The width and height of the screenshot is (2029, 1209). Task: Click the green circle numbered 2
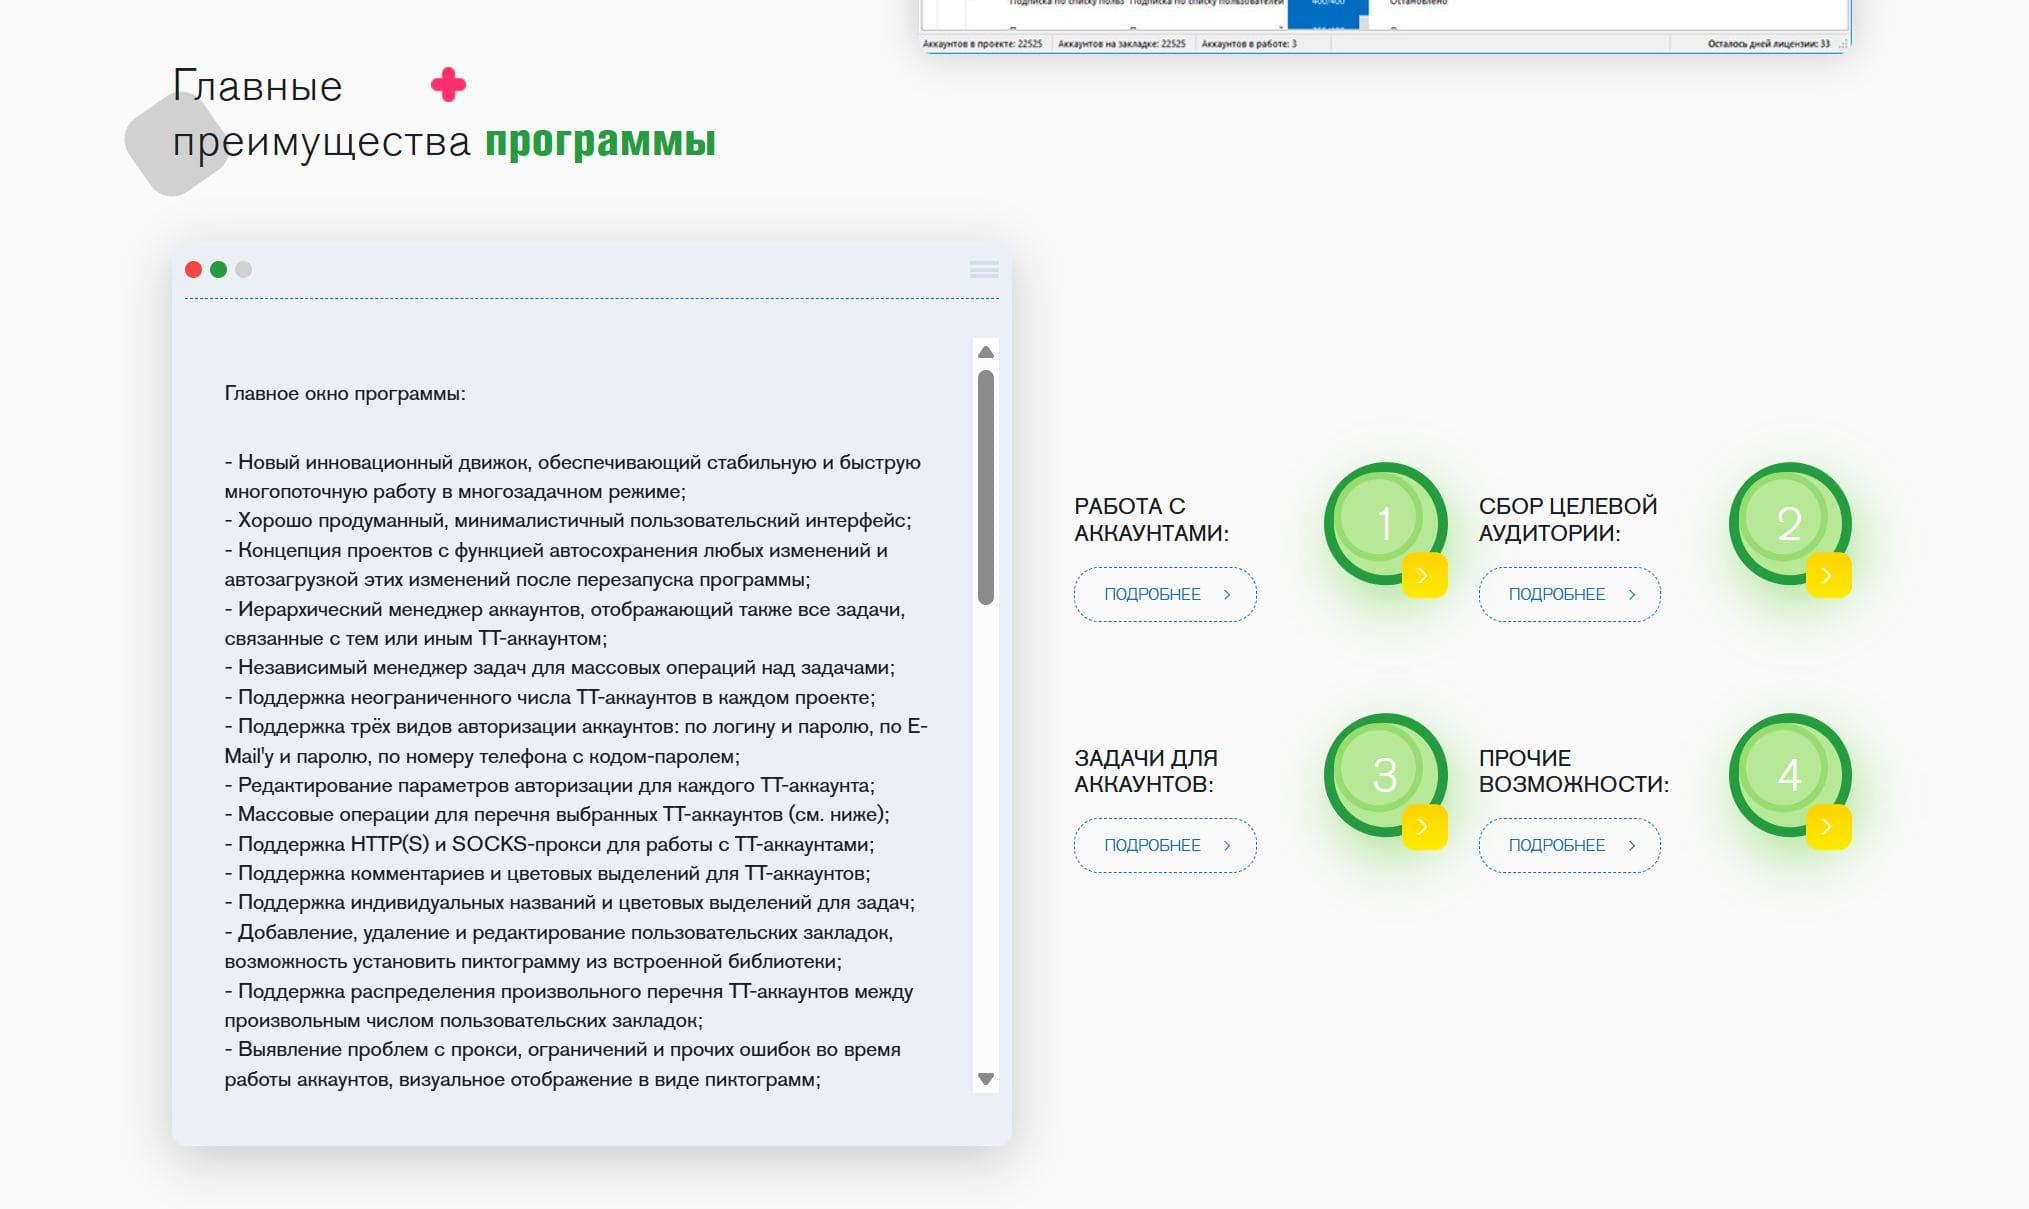click(1788, 522)
